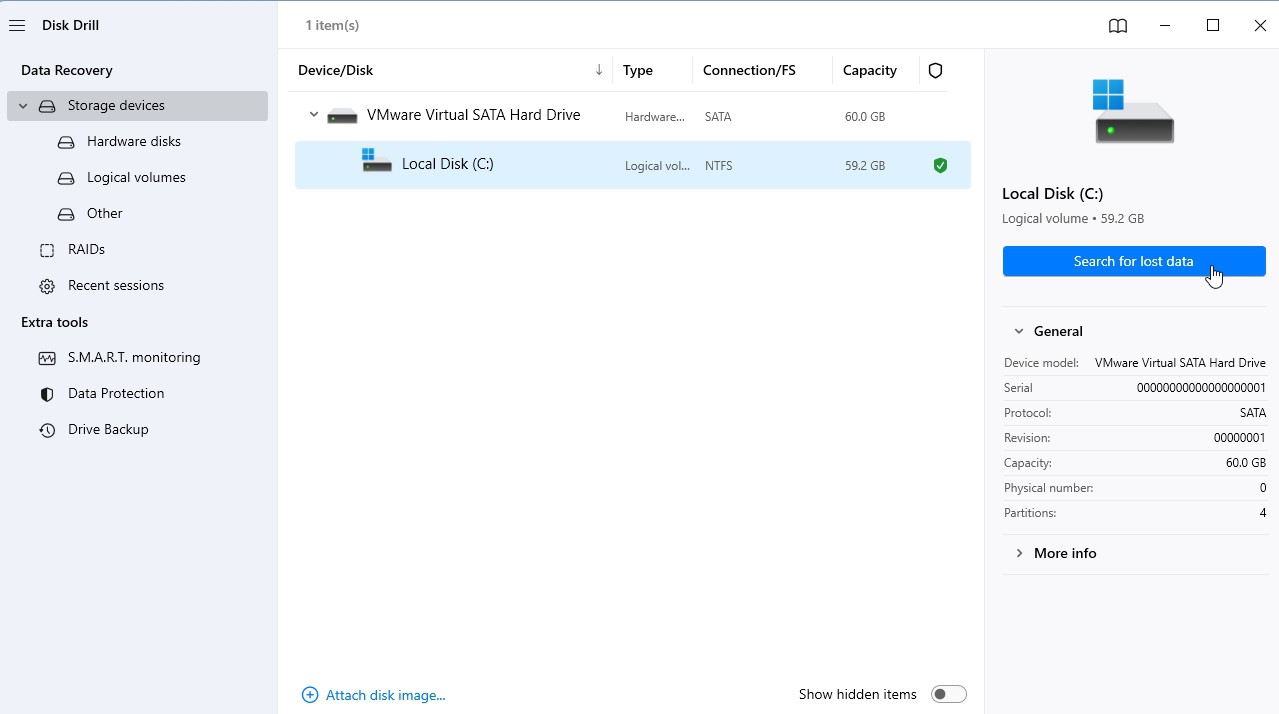Screen dimensions: 1279x714
Task: Click the Extra tools section heading
Action: click(x=55, y=322)
